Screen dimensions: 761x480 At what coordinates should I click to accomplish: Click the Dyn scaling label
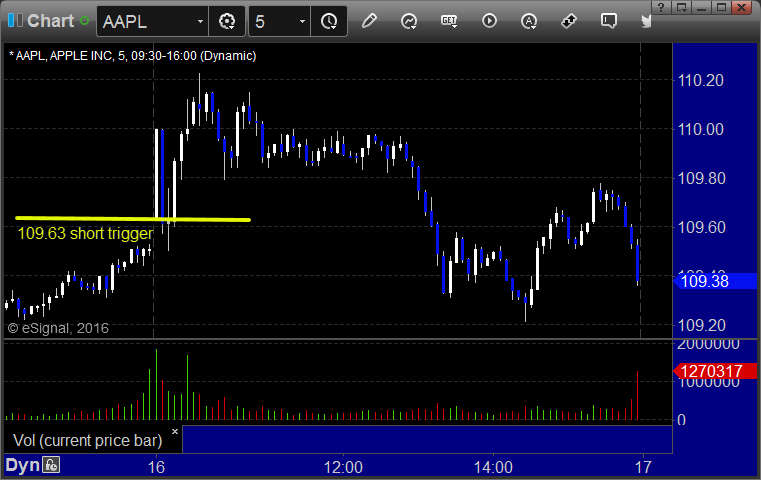pyautogui.click(x=22, y=465)
